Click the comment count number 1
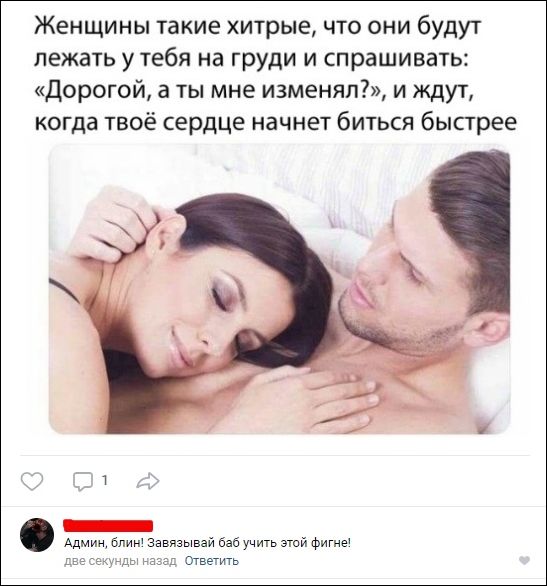The width and height of the screenshot is (547, 586). (105, 481)
